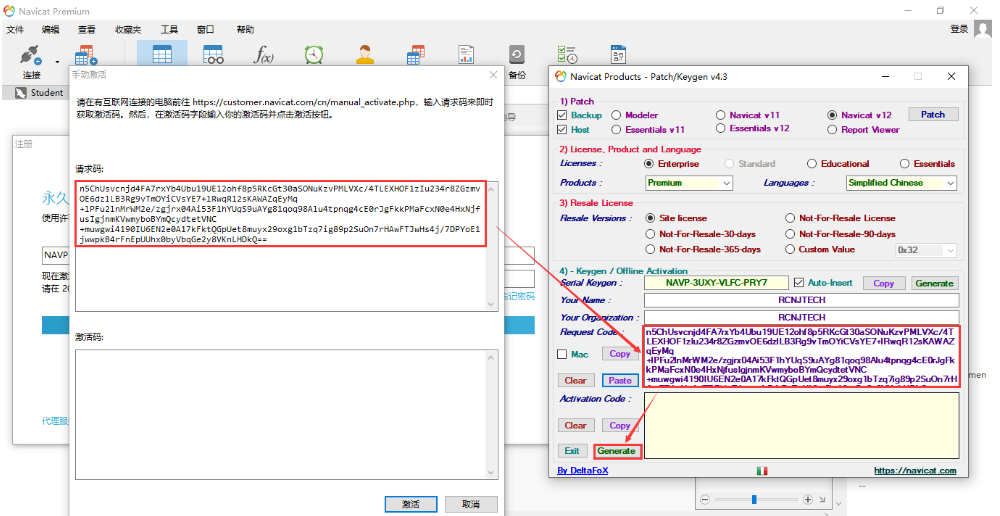Select the Site license radio button
Viewport: 1000px width, 516px height.
[651, 218]
